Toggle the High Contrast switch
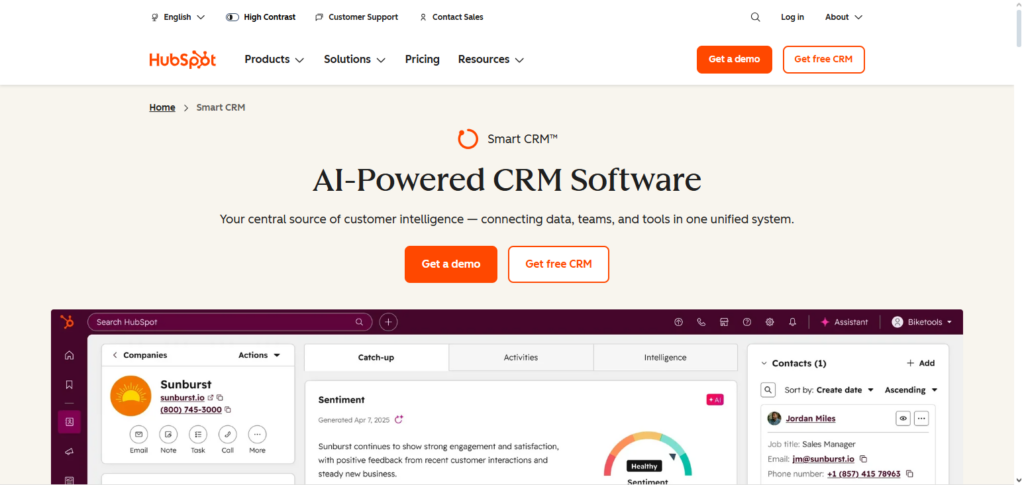Viewport: 1024px width, 485px height. [x=232, y=18]
